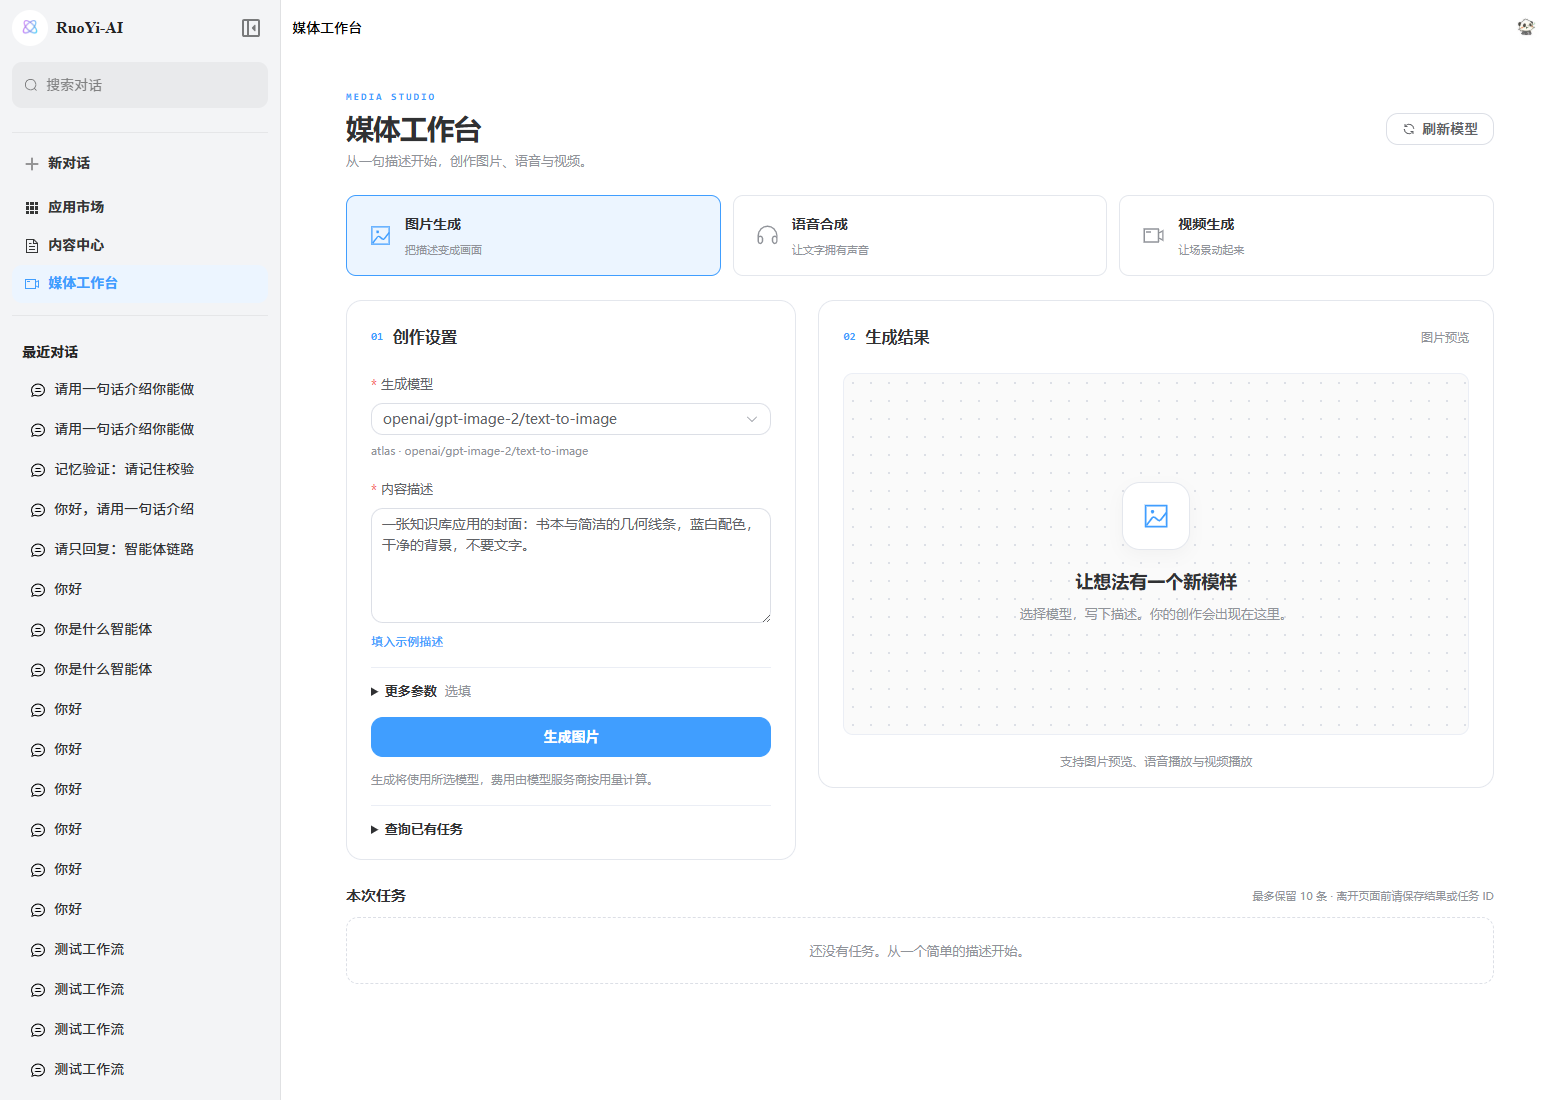Select the 媒体工作台 sidebar item
This screenshot has height=1100, width=1560.
click(x=140, y=283)
